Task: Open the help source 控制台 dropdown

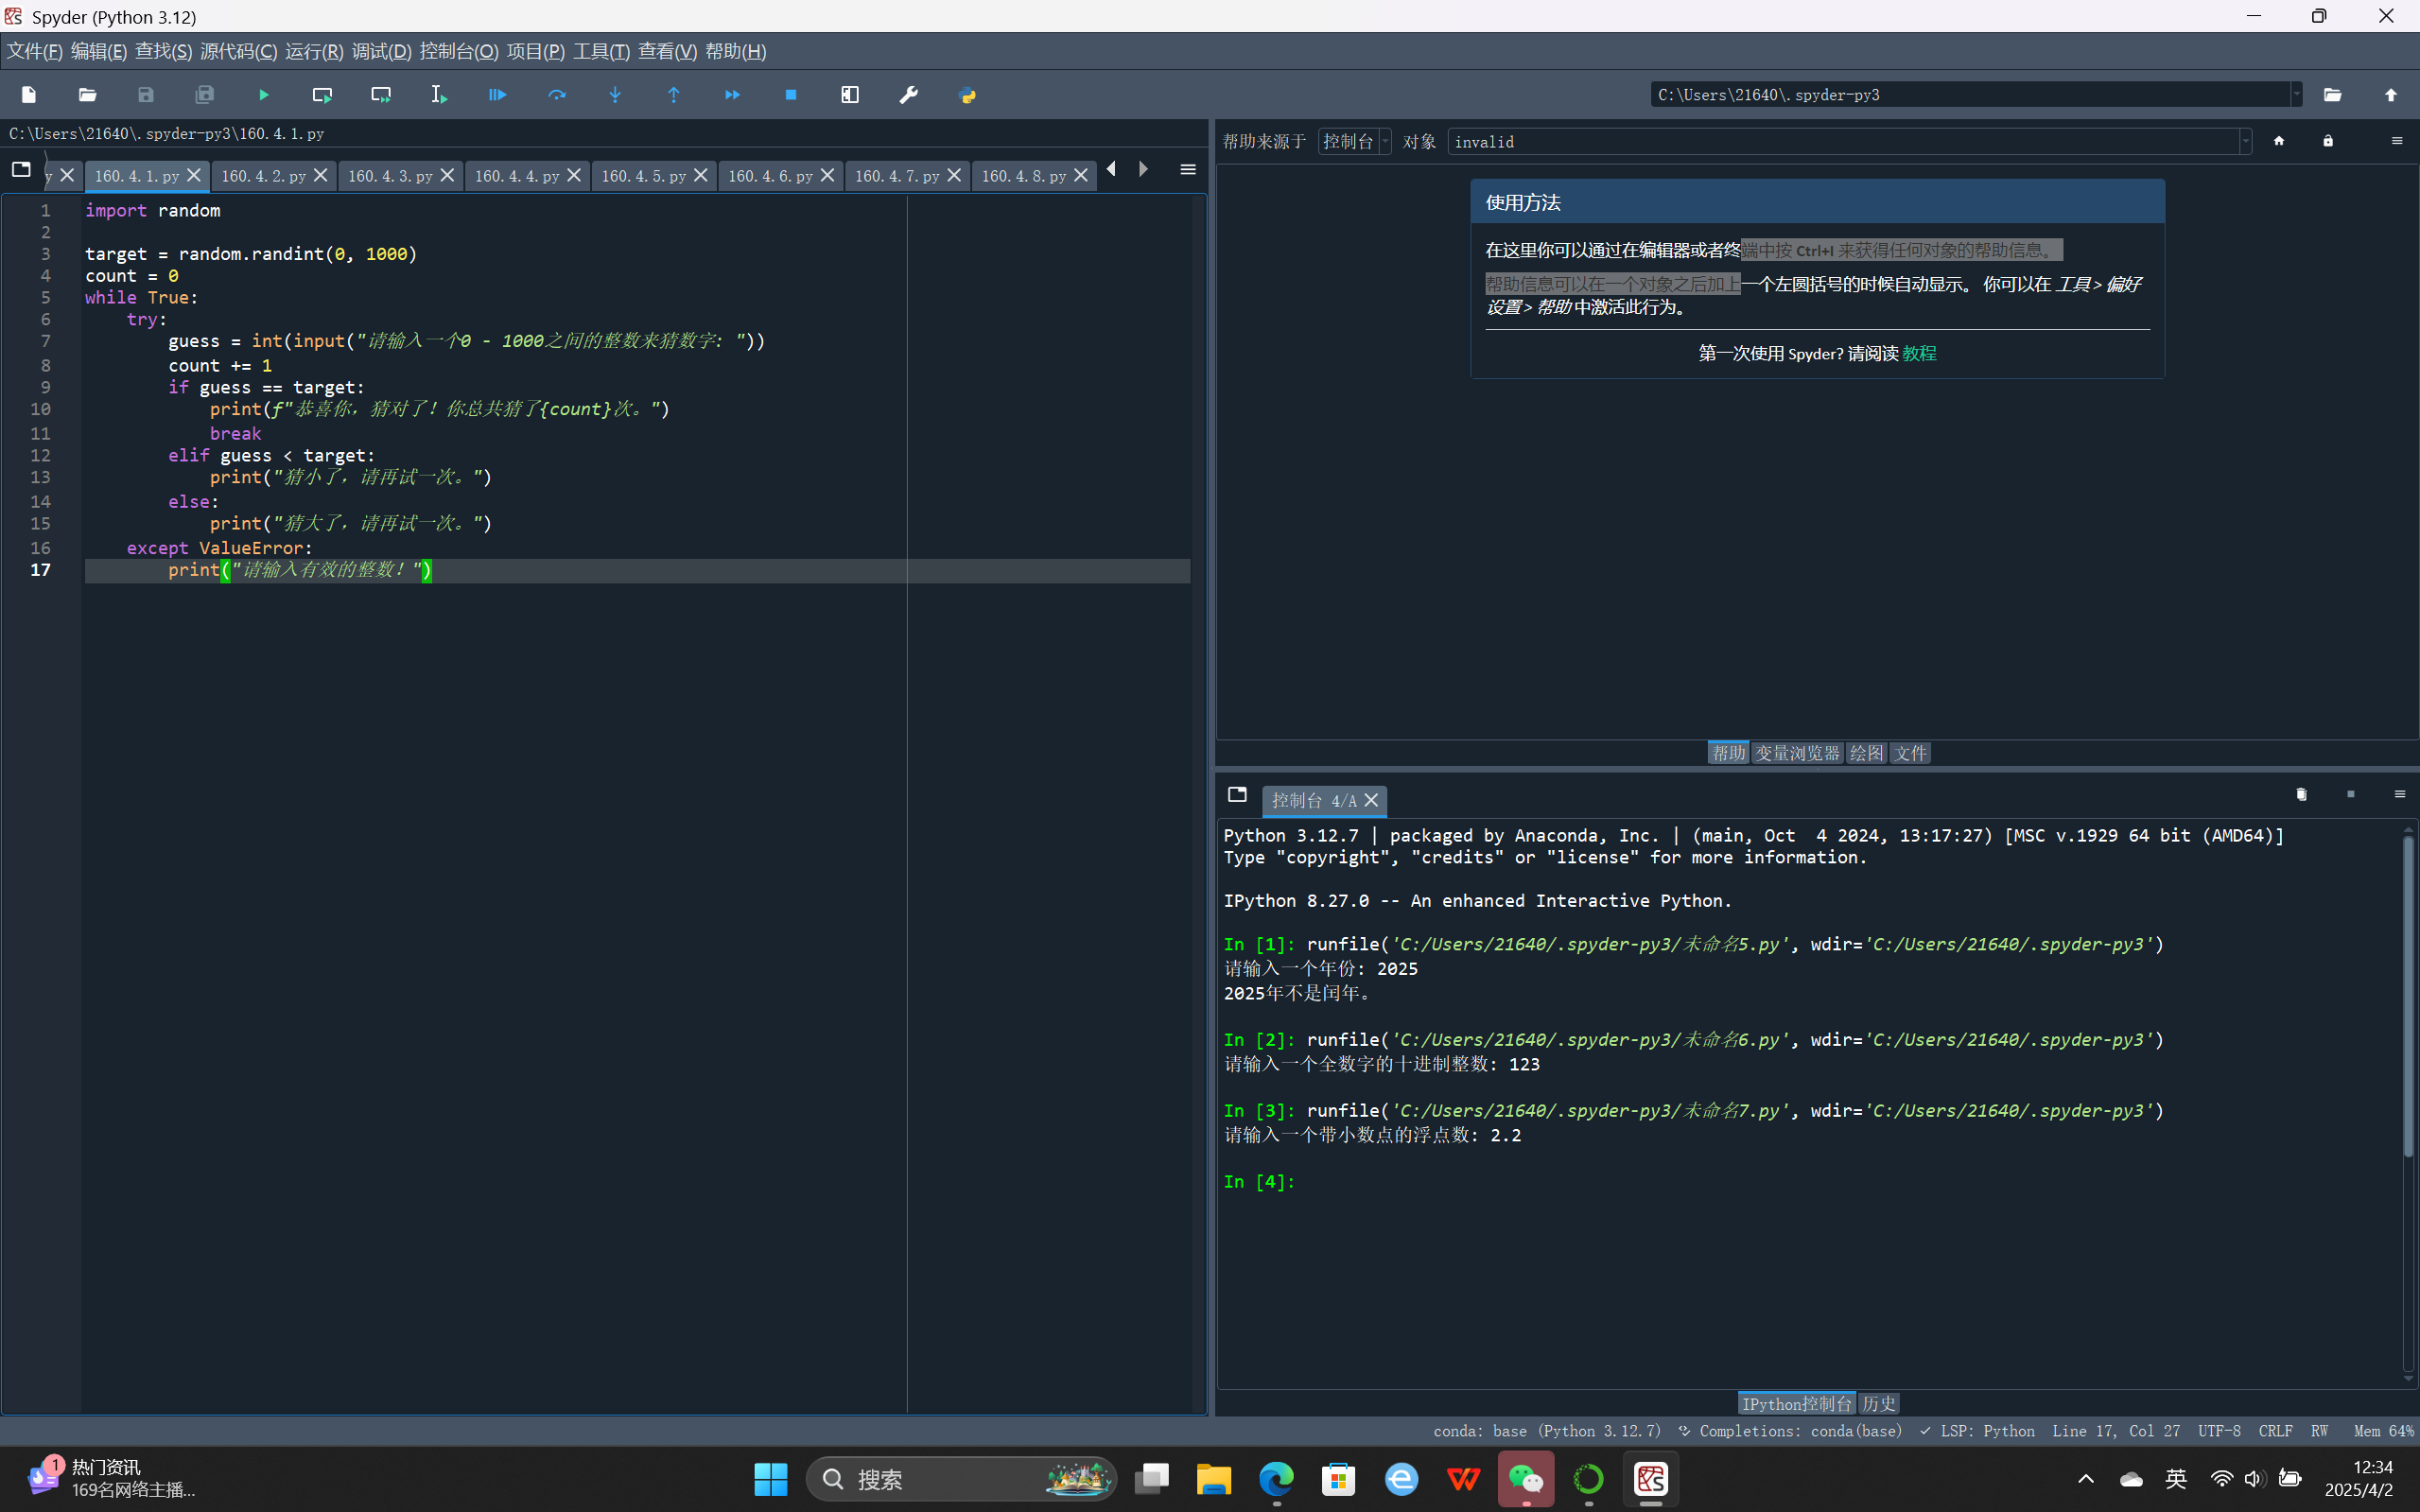Action: click(1354, 141)
